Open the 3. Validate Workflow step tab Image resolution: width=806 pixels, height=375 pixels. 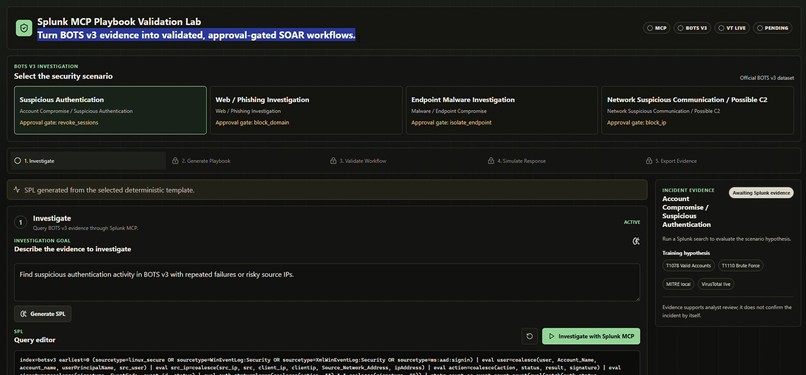coord(404,161)
